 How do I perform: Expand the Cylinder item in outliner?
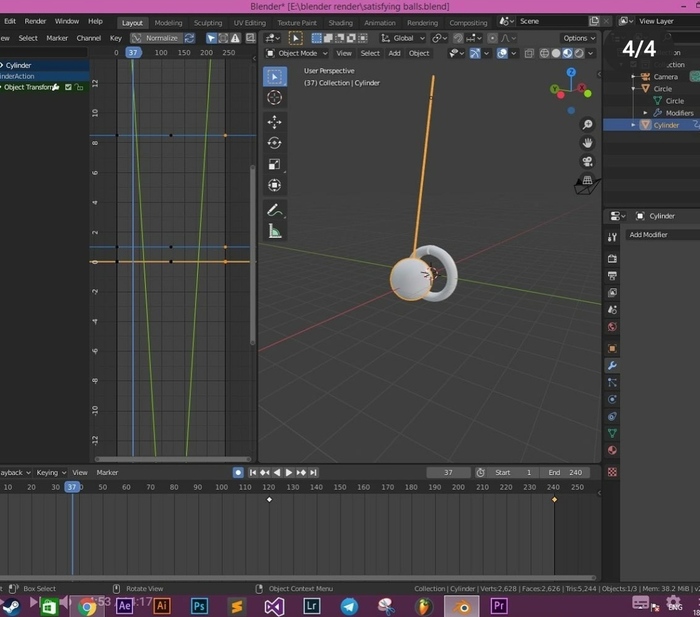[x=633, y=125]
